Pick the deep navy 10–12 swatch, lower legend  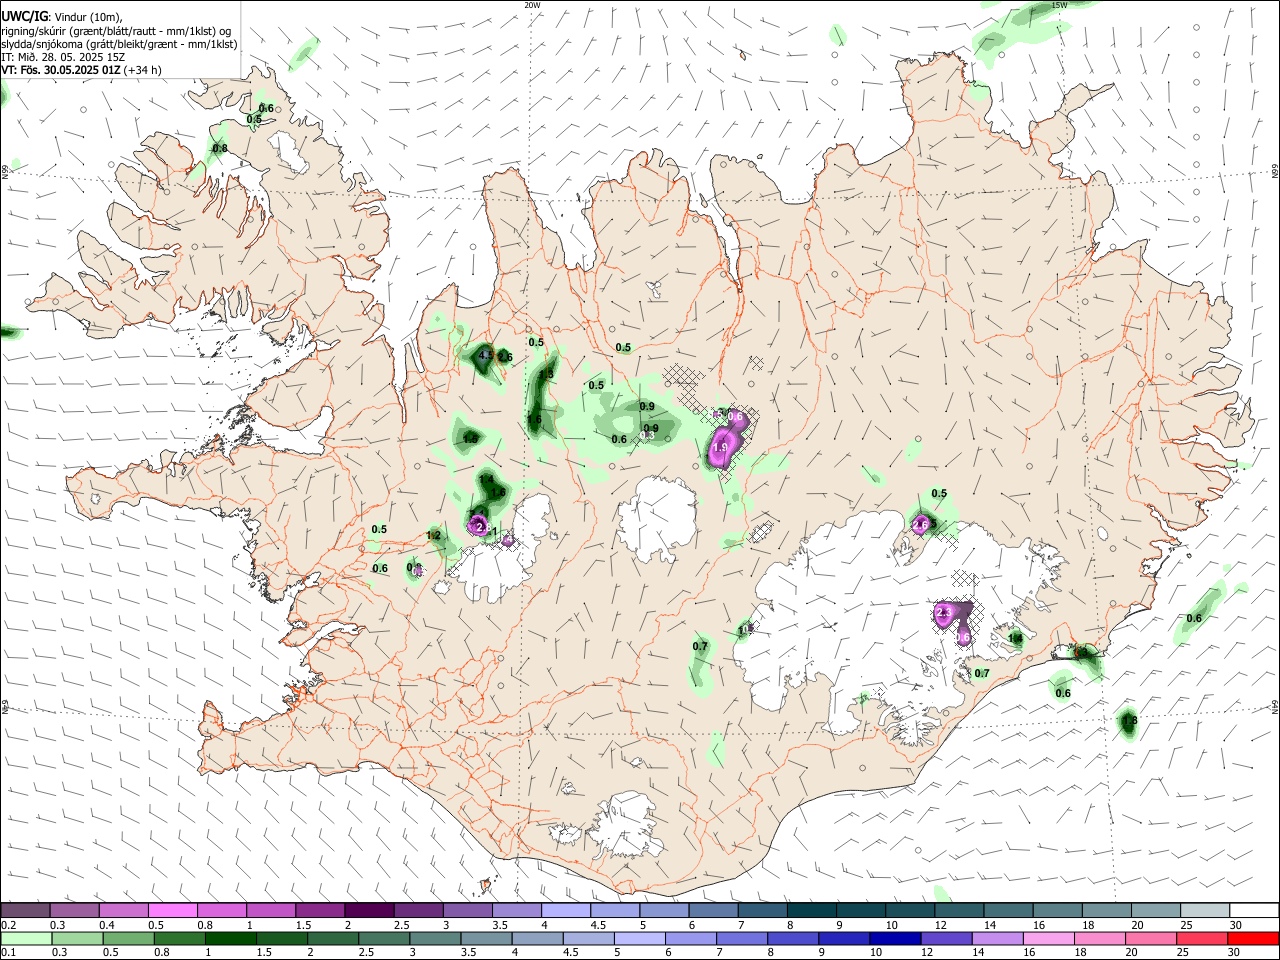pyautogui.click(x=896, y=938)
